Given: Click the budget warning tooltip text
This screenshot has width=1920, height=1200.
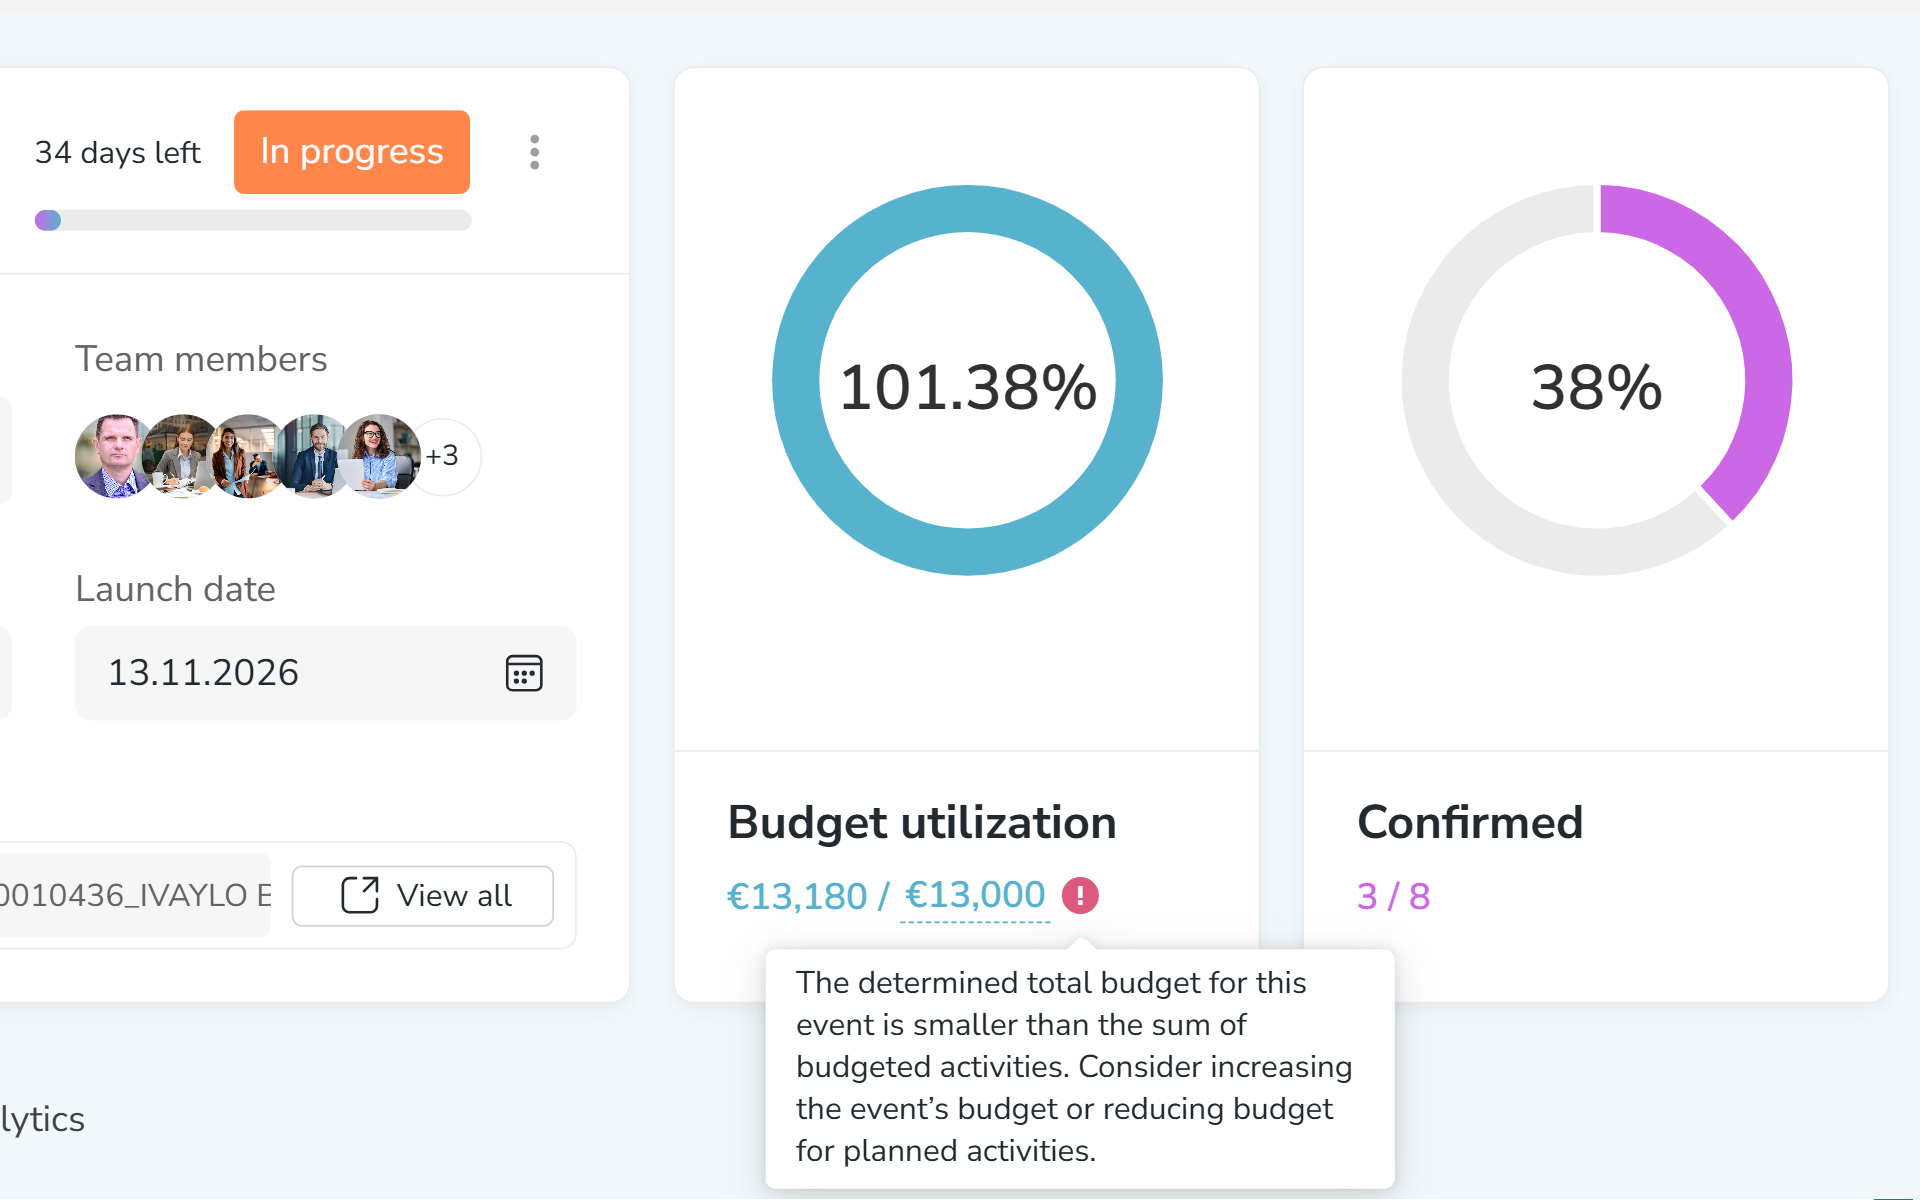Looking at the screenshot, I should [1075, 1066].
